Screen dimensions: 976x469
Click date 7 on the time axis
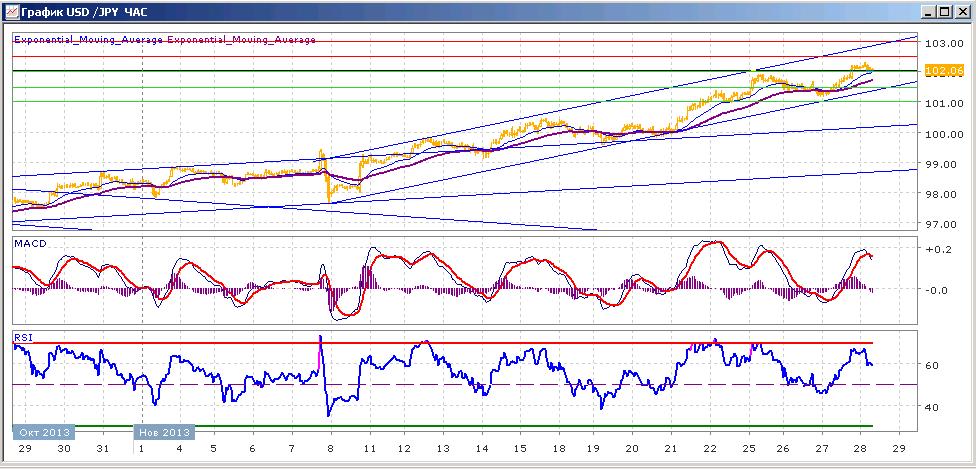tap(292, 448)
